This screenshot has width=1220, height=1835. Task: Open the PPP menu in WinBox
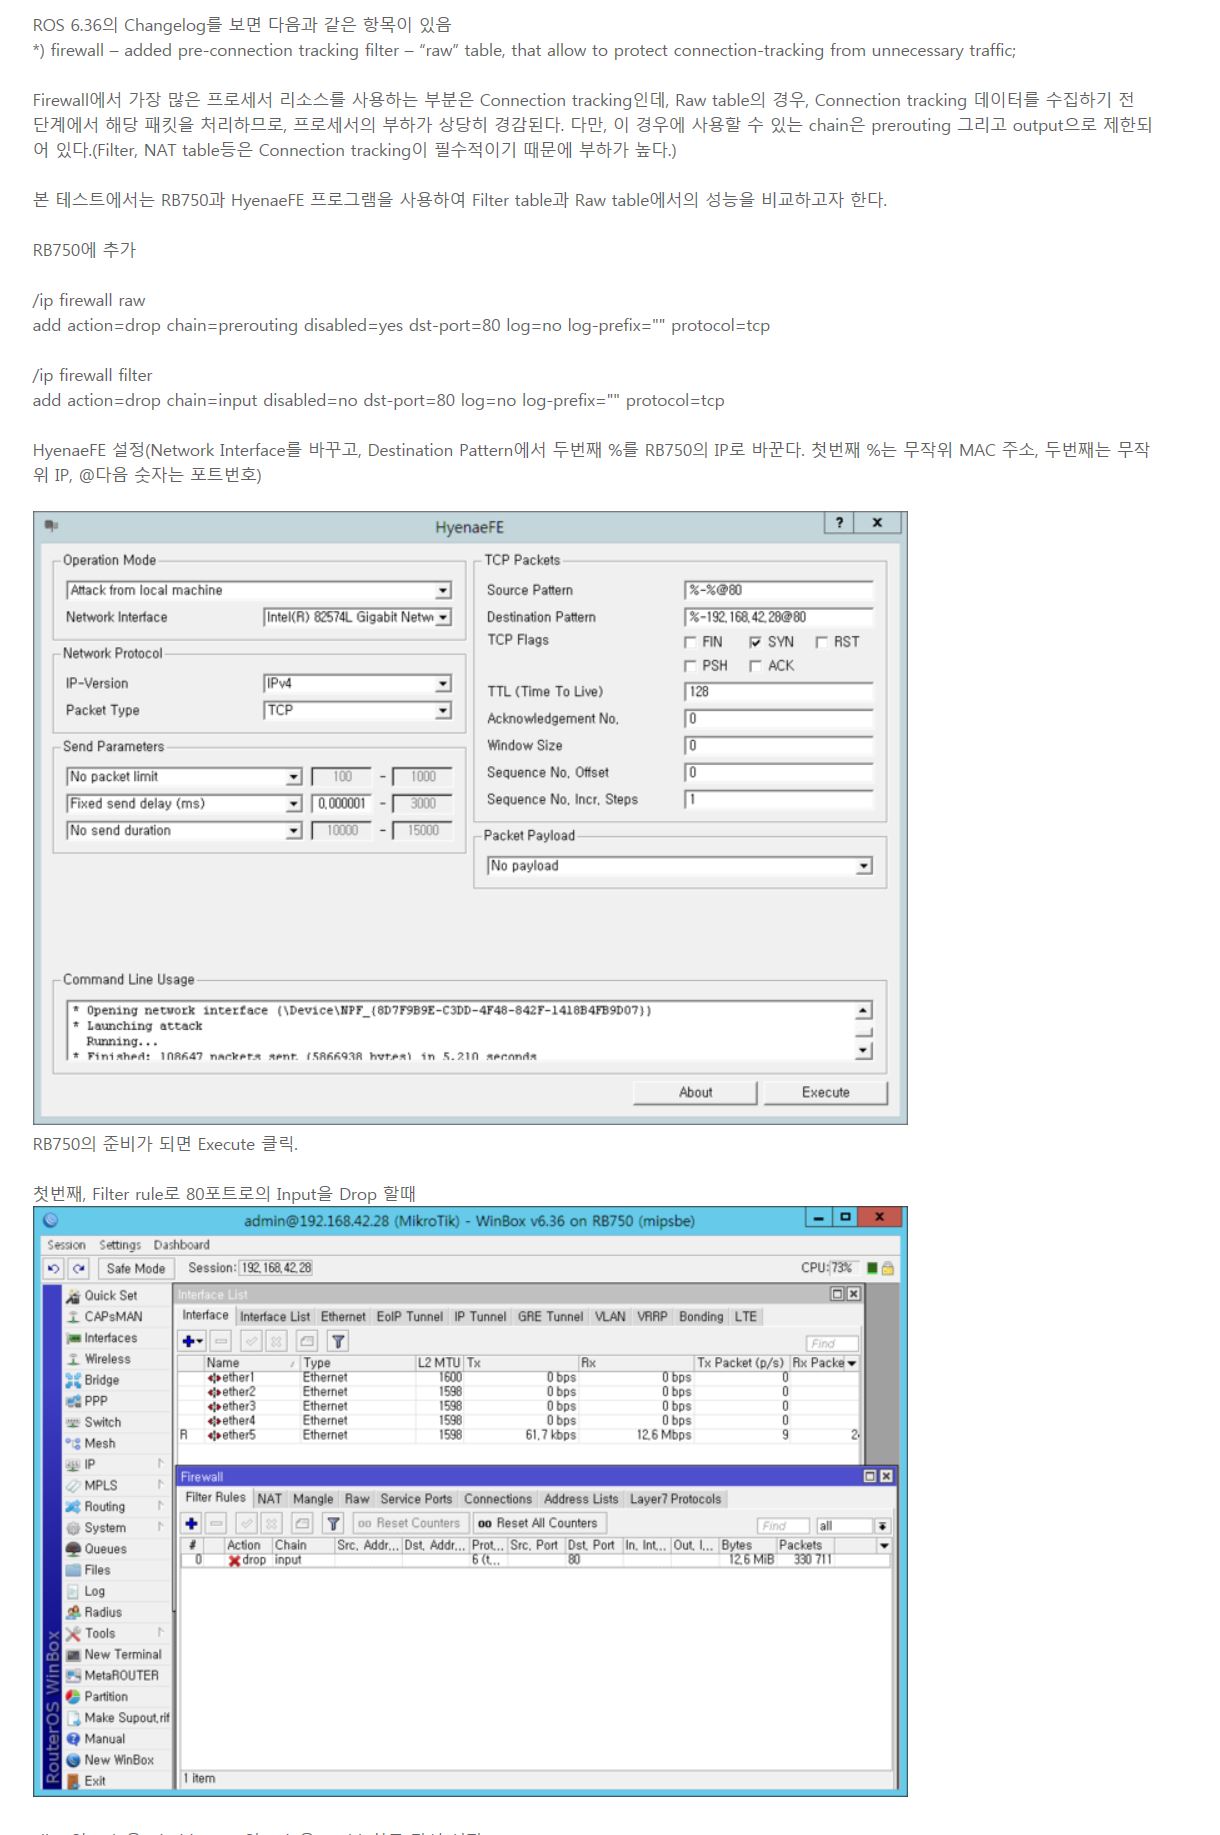[95, 1401]
